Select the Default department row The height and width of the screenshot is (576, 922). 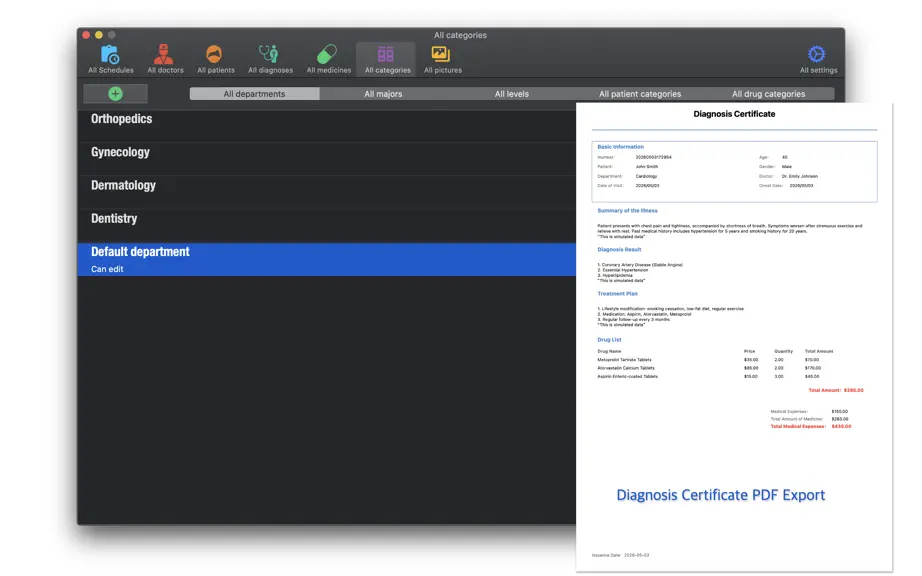point(327,259)
